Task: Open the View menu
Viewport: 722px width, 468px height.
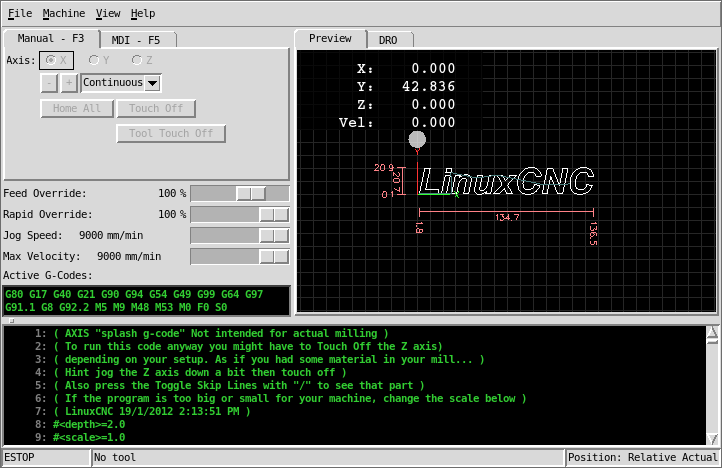Action: [x=108, y=13]
